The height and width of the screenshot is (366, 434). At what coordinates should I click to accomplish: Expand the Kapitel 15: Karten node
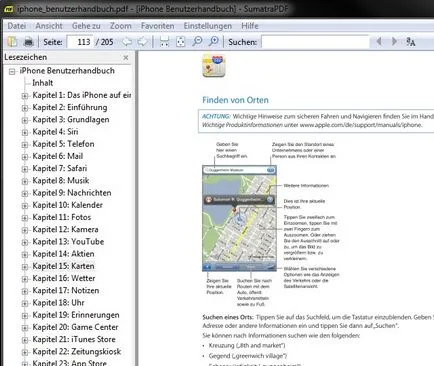pos(25,267)
